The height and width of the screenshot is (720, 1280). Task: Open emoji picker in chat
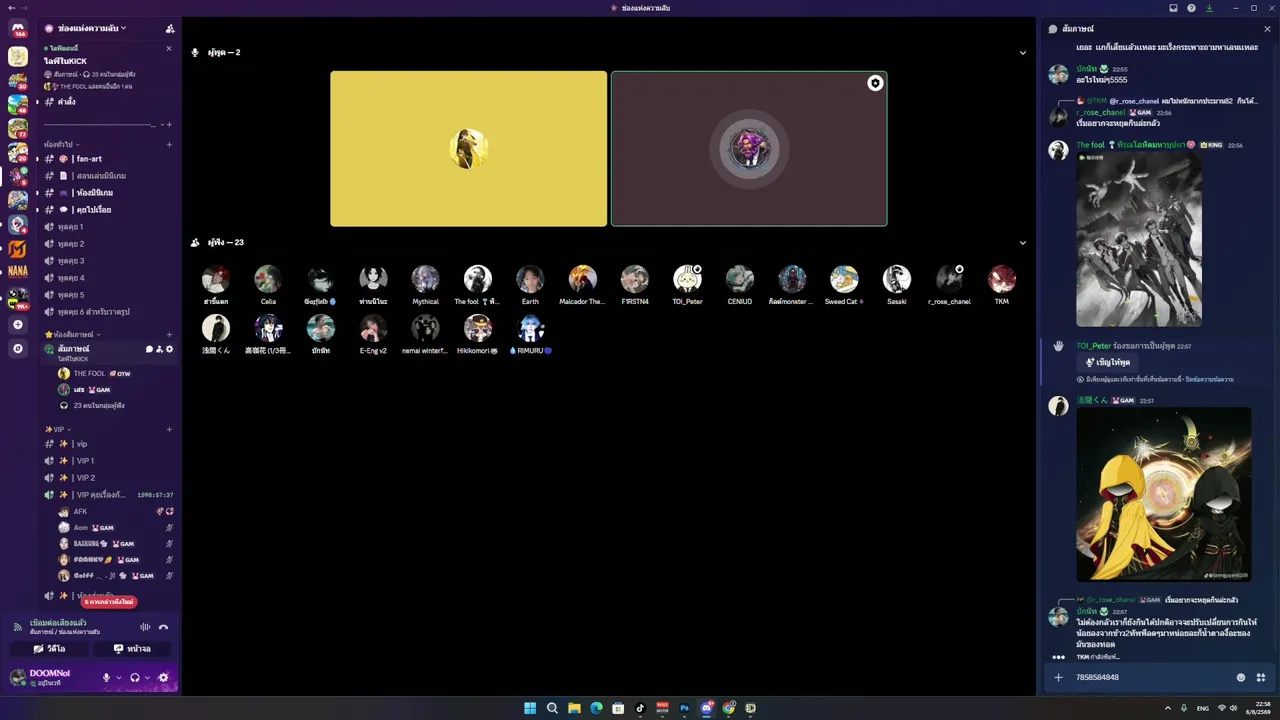coord(1241,677)
